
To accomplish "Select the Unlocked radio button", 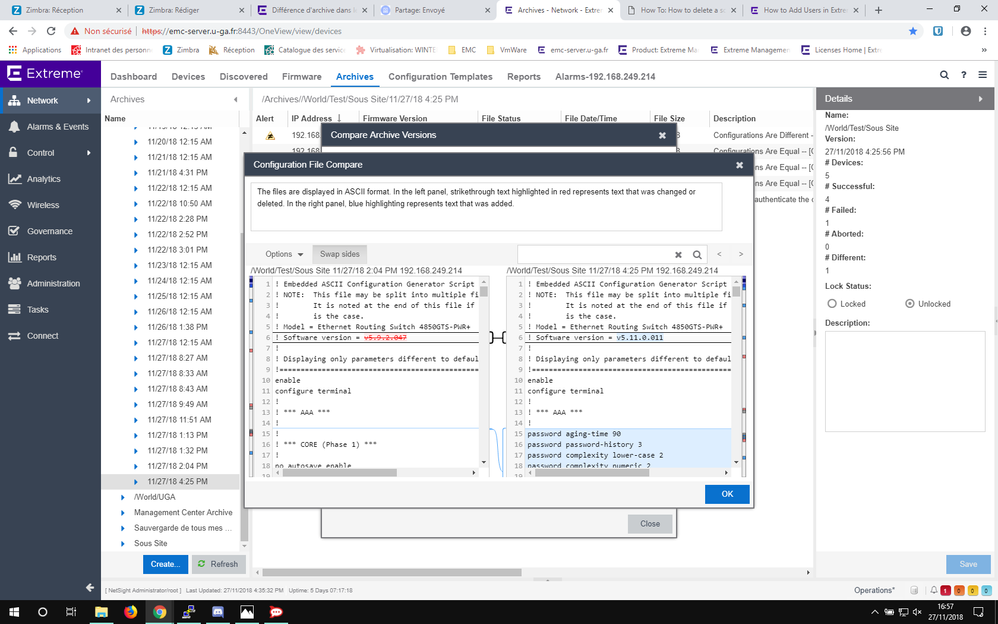I will [909, 304].
